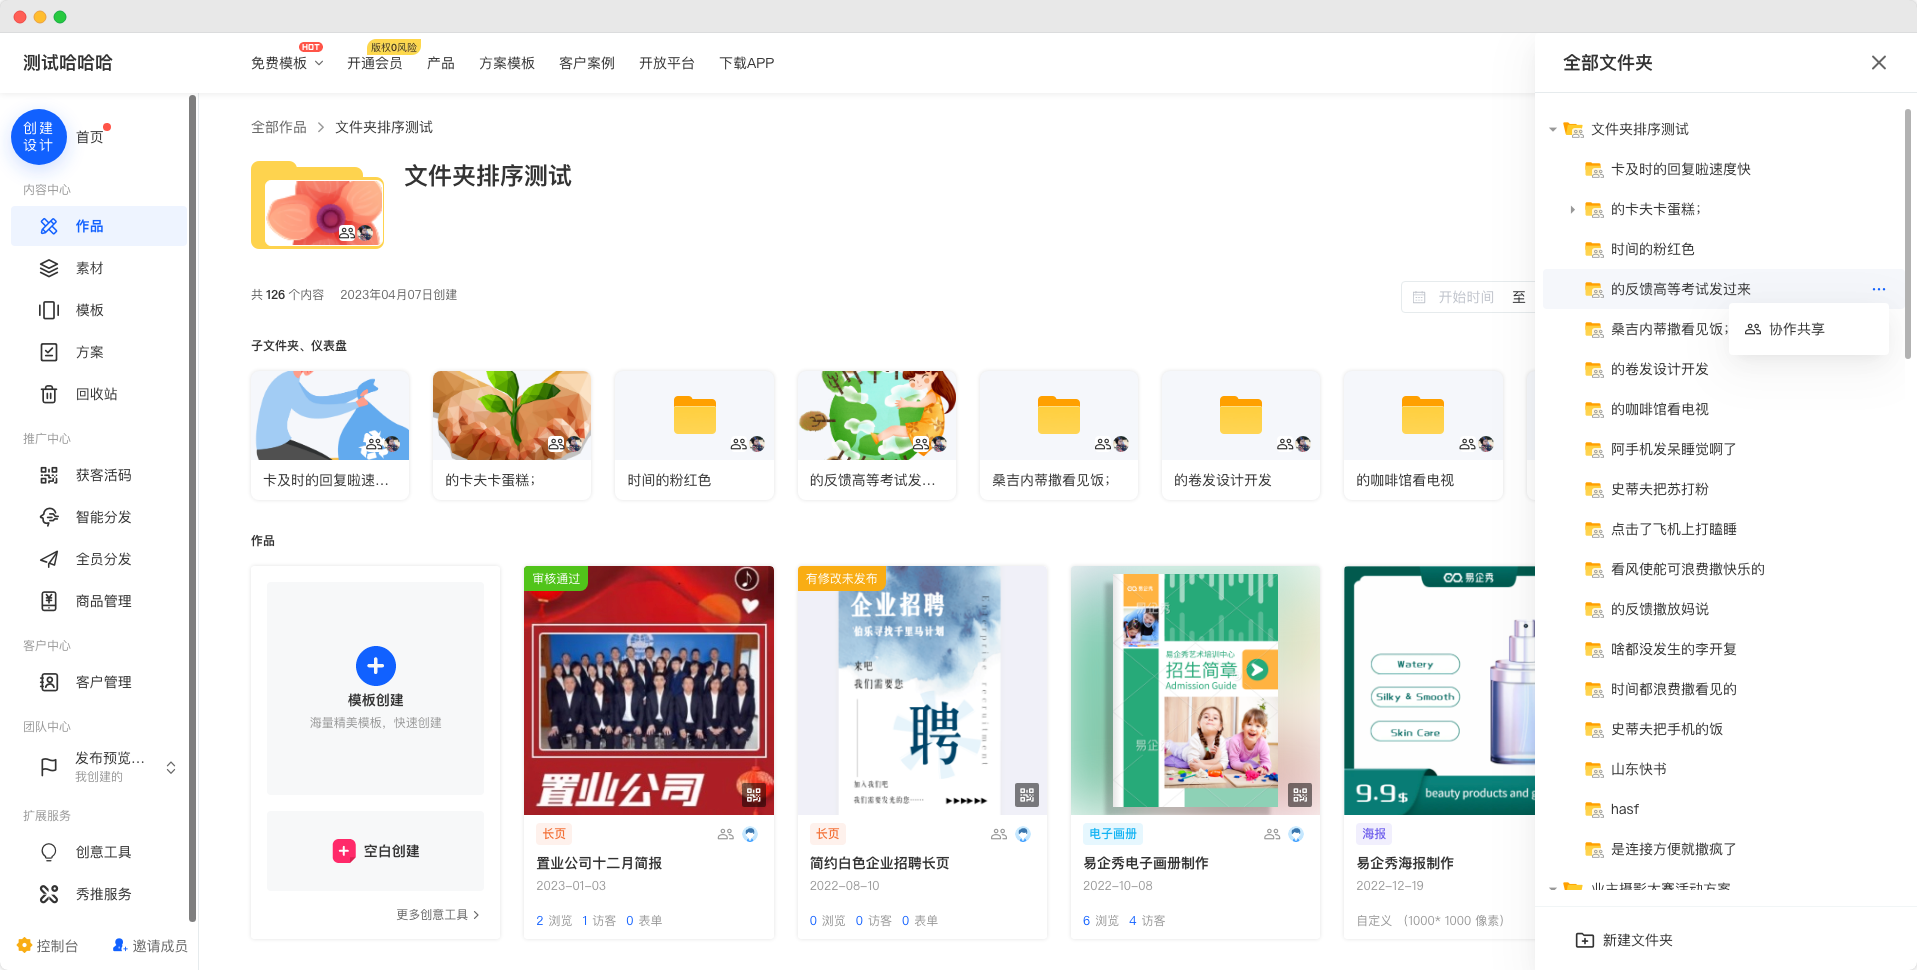Click the left sidebar scrollbar
Screen dimensions: 1917x970
192,508
